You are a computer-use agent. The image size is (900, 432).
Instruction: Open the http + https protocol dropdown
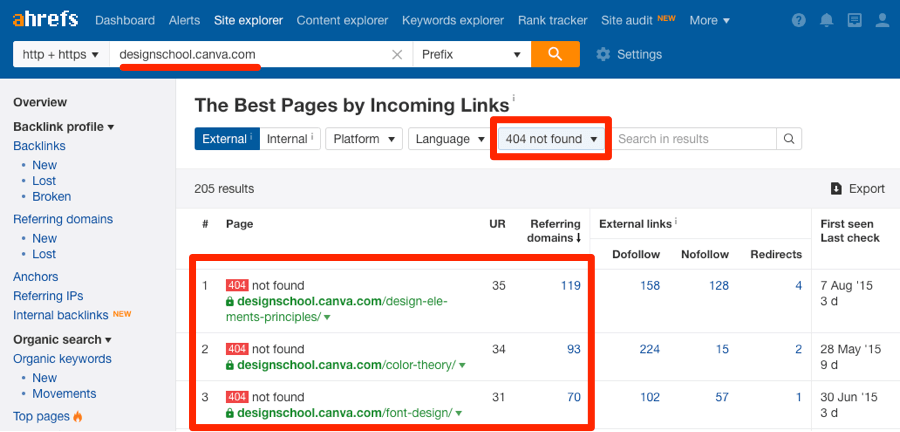tap(61, 55)
